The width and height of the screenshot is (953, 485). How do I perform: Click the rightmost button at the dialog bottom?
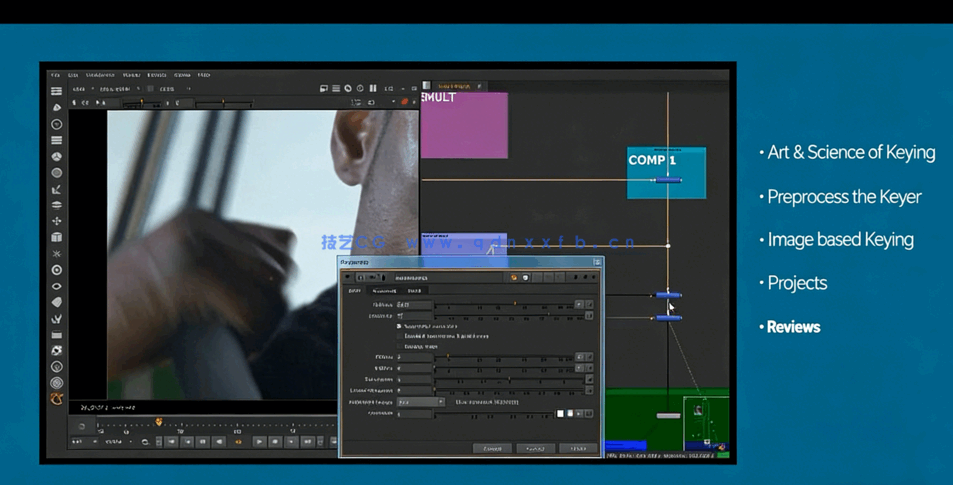578,449
